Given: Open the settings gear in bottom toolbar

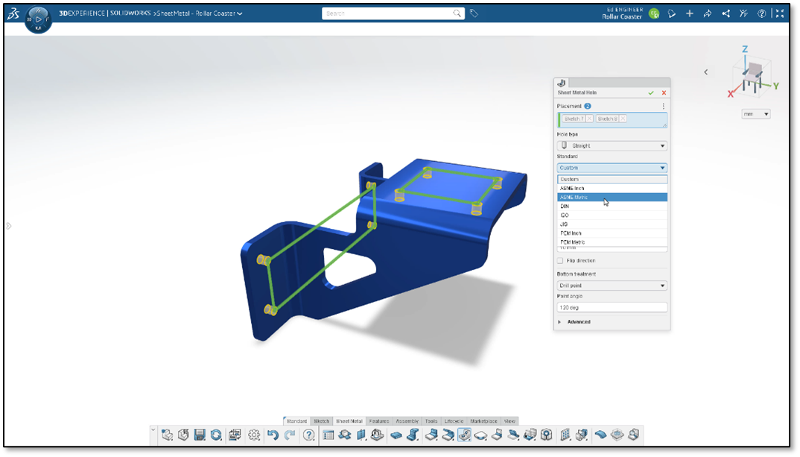Looking at the screenshot, I should pos(254,435).
